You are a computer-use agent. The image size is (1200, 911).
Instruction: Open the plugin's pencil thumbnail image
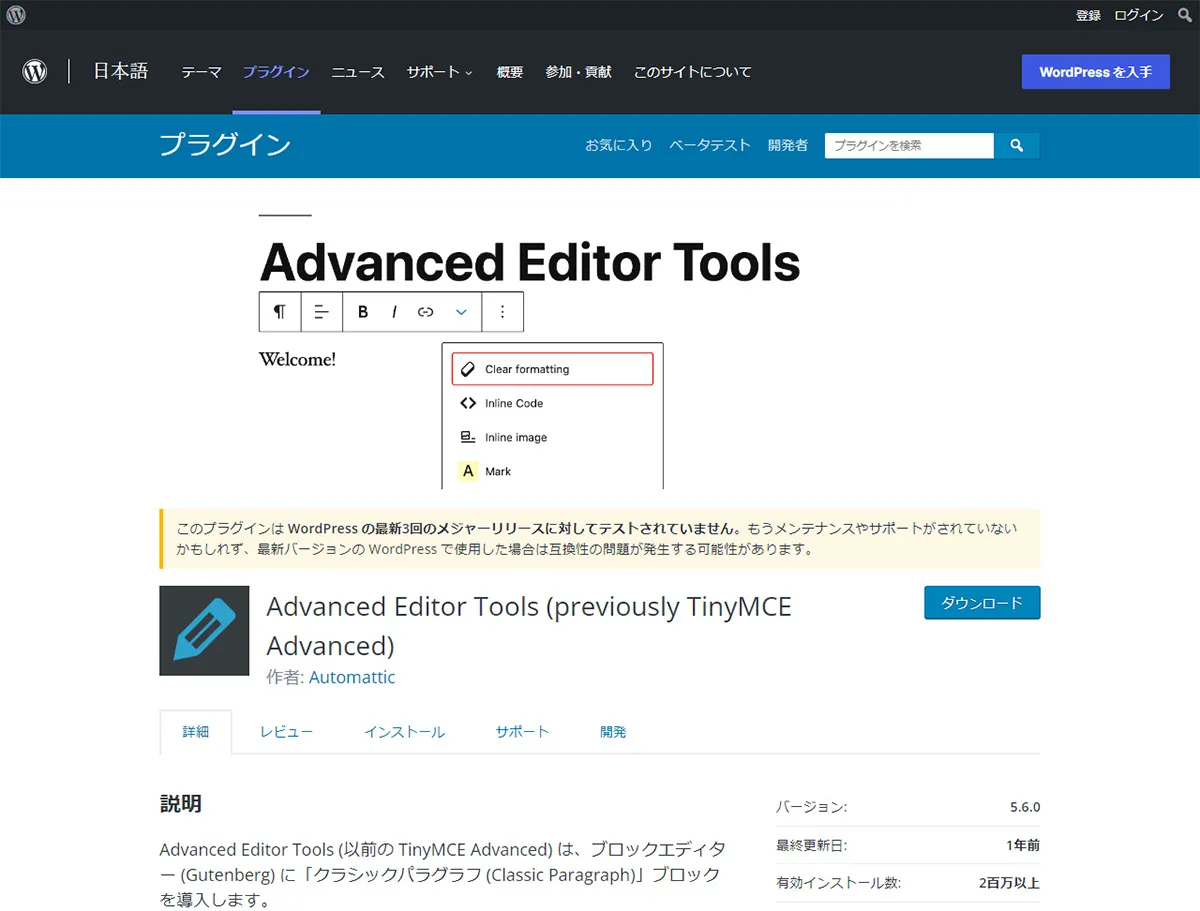pyautogui.click(x=204, y=630)
